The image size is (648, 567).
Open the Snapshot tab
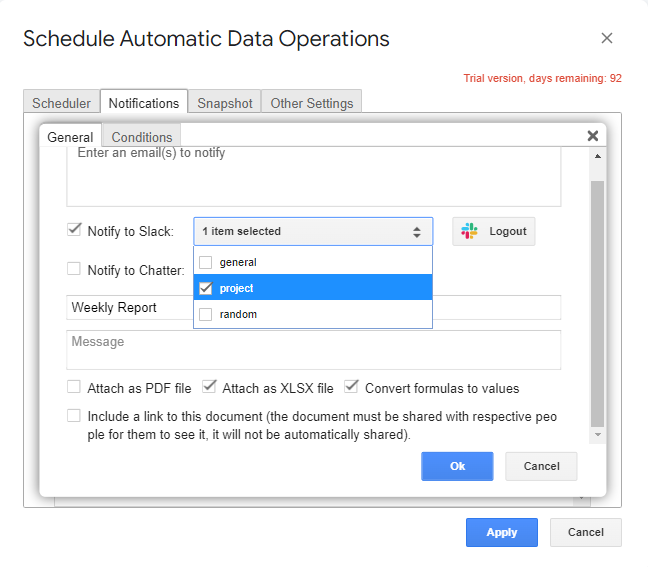tap(224, 103)
